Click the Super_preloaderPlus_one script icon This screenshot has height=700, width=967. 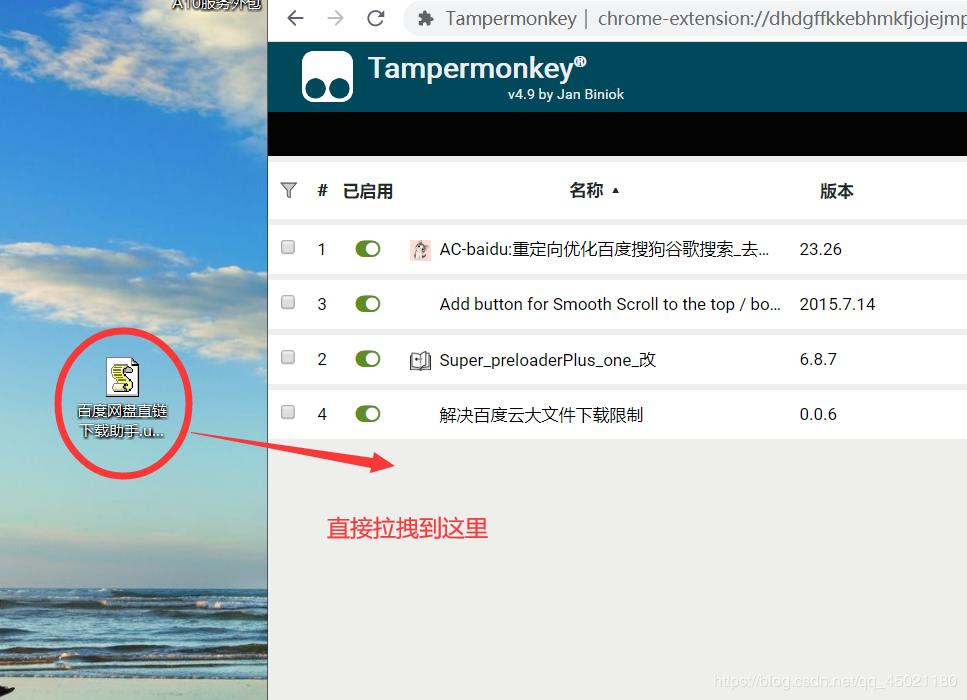click(421, 360)
